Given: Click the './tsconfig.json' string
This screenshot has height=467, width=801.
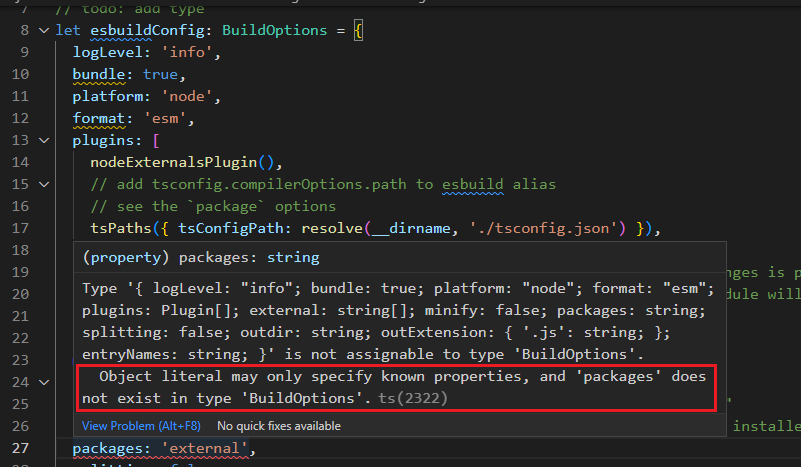Looking at the screenshot, I should (543, 228).
